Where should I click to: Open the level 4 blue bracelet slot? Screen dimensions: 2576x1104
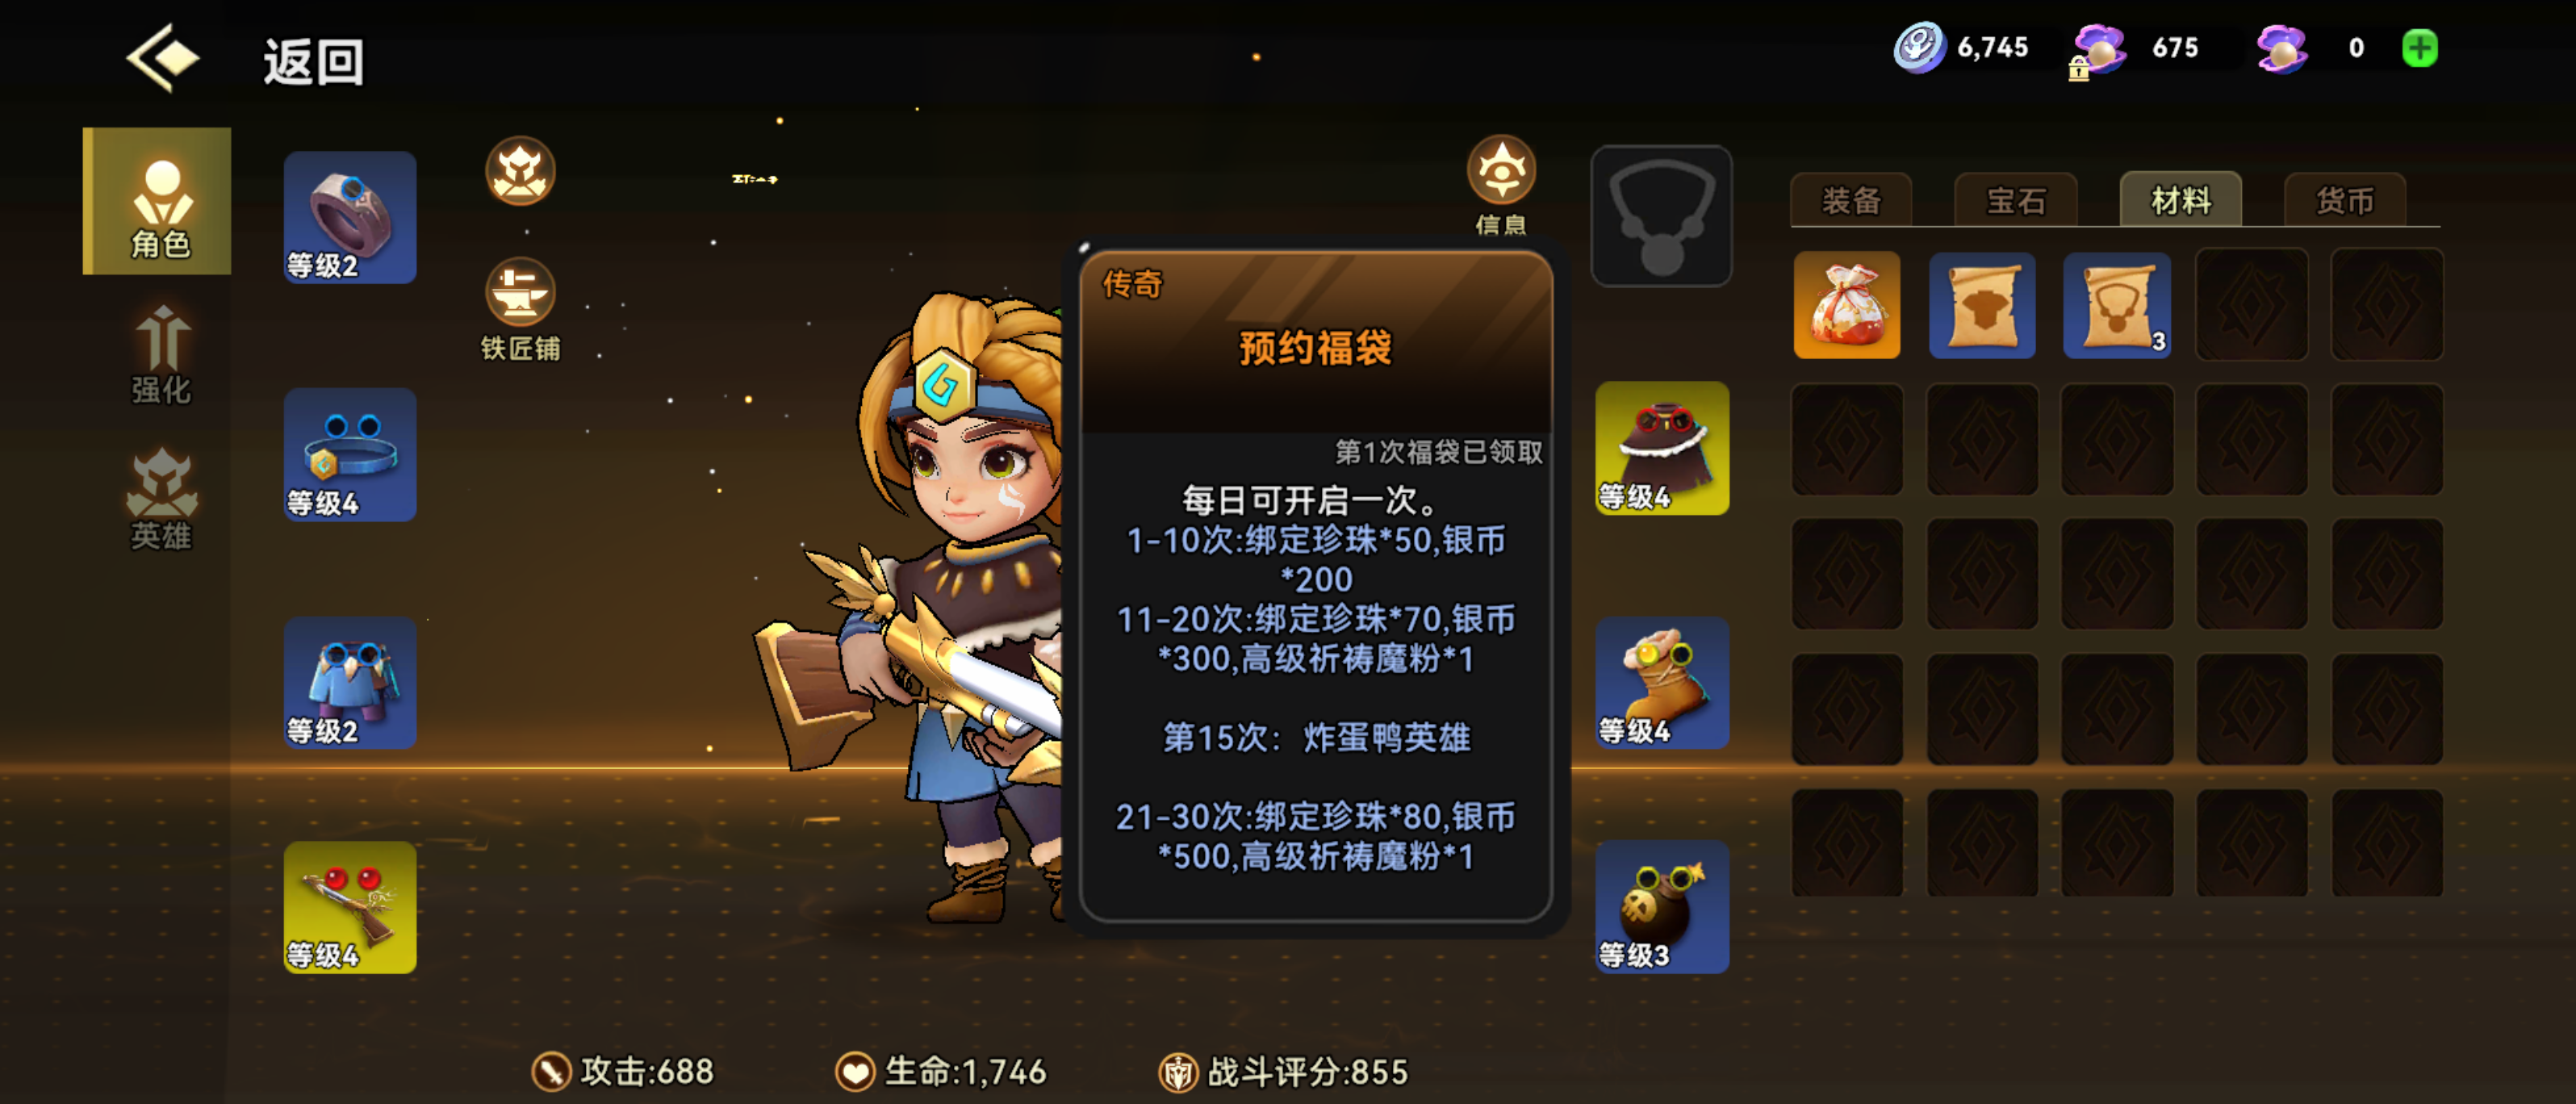[x=350, y=454]
